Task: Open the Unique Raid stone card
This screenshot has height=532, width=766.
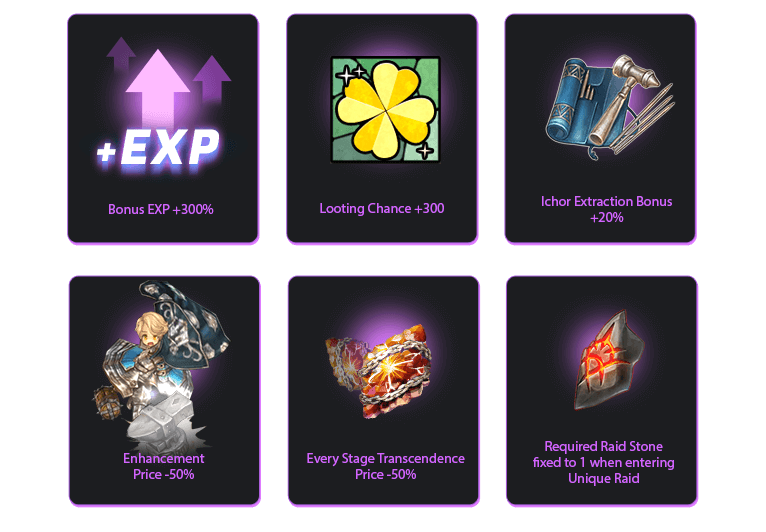Action: coord(602,391)
